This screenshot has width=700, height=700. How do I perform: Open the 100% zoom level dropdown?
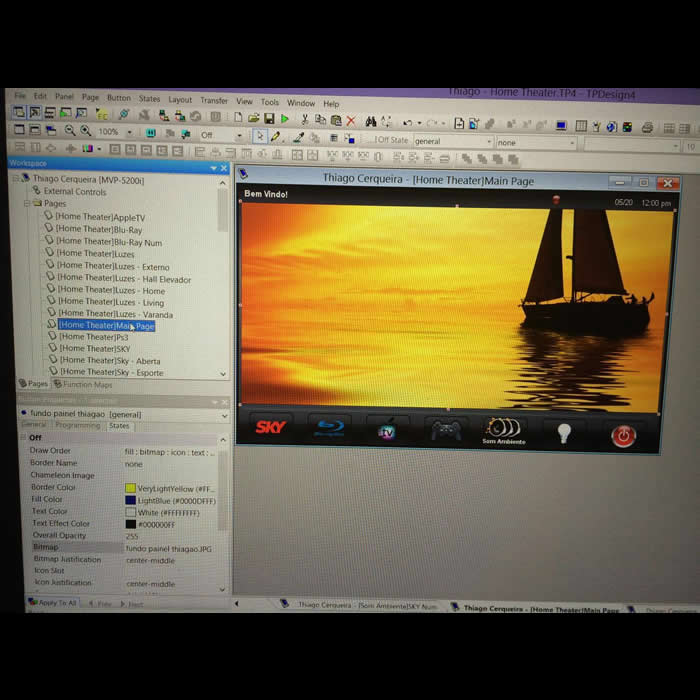129,132
